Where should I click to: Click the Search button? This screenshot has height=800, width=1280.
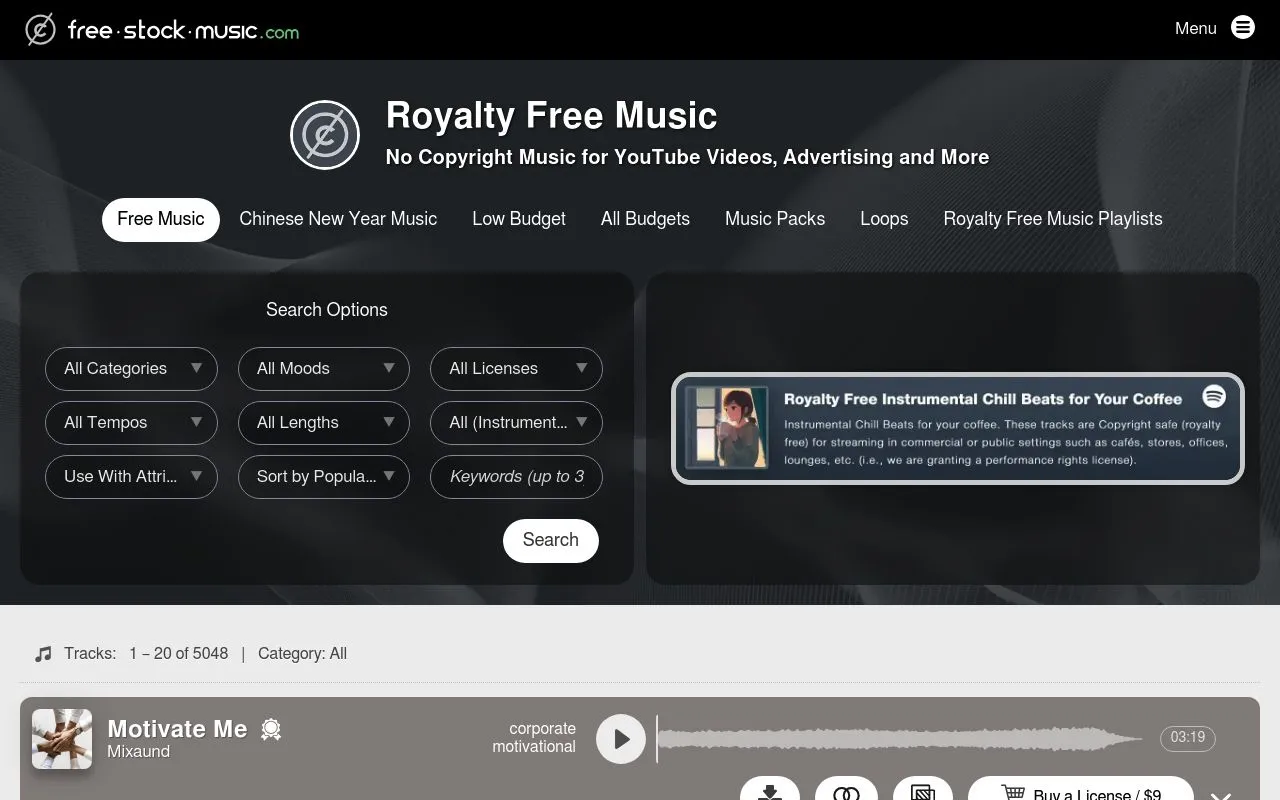551,540
